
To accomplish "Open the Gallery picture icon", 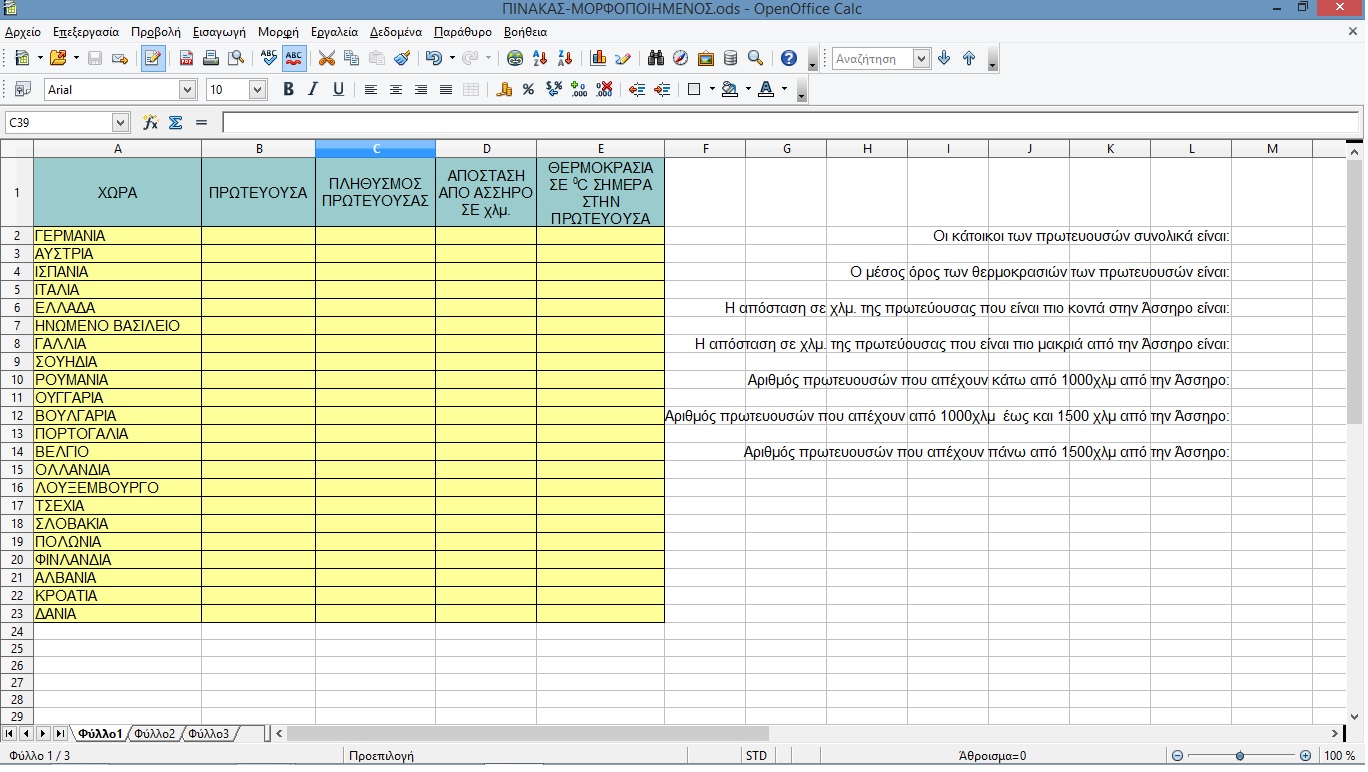I will point(706,58).
